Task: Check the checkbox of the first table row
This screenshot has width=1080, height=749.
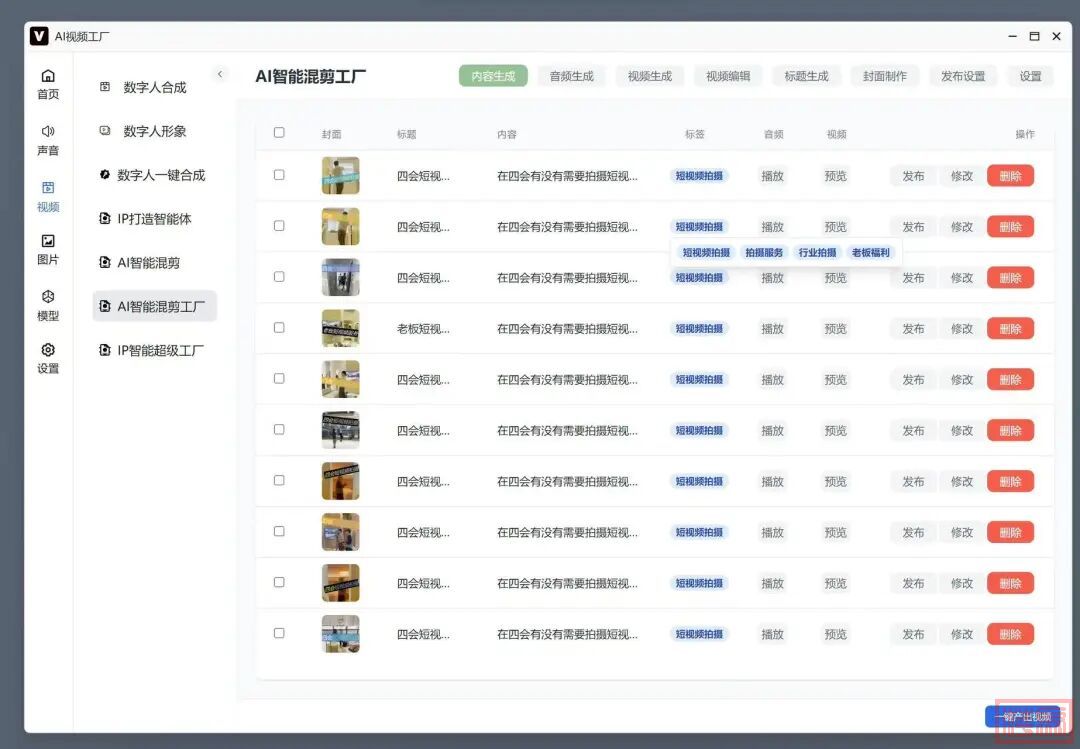Action: click(279, 175)
